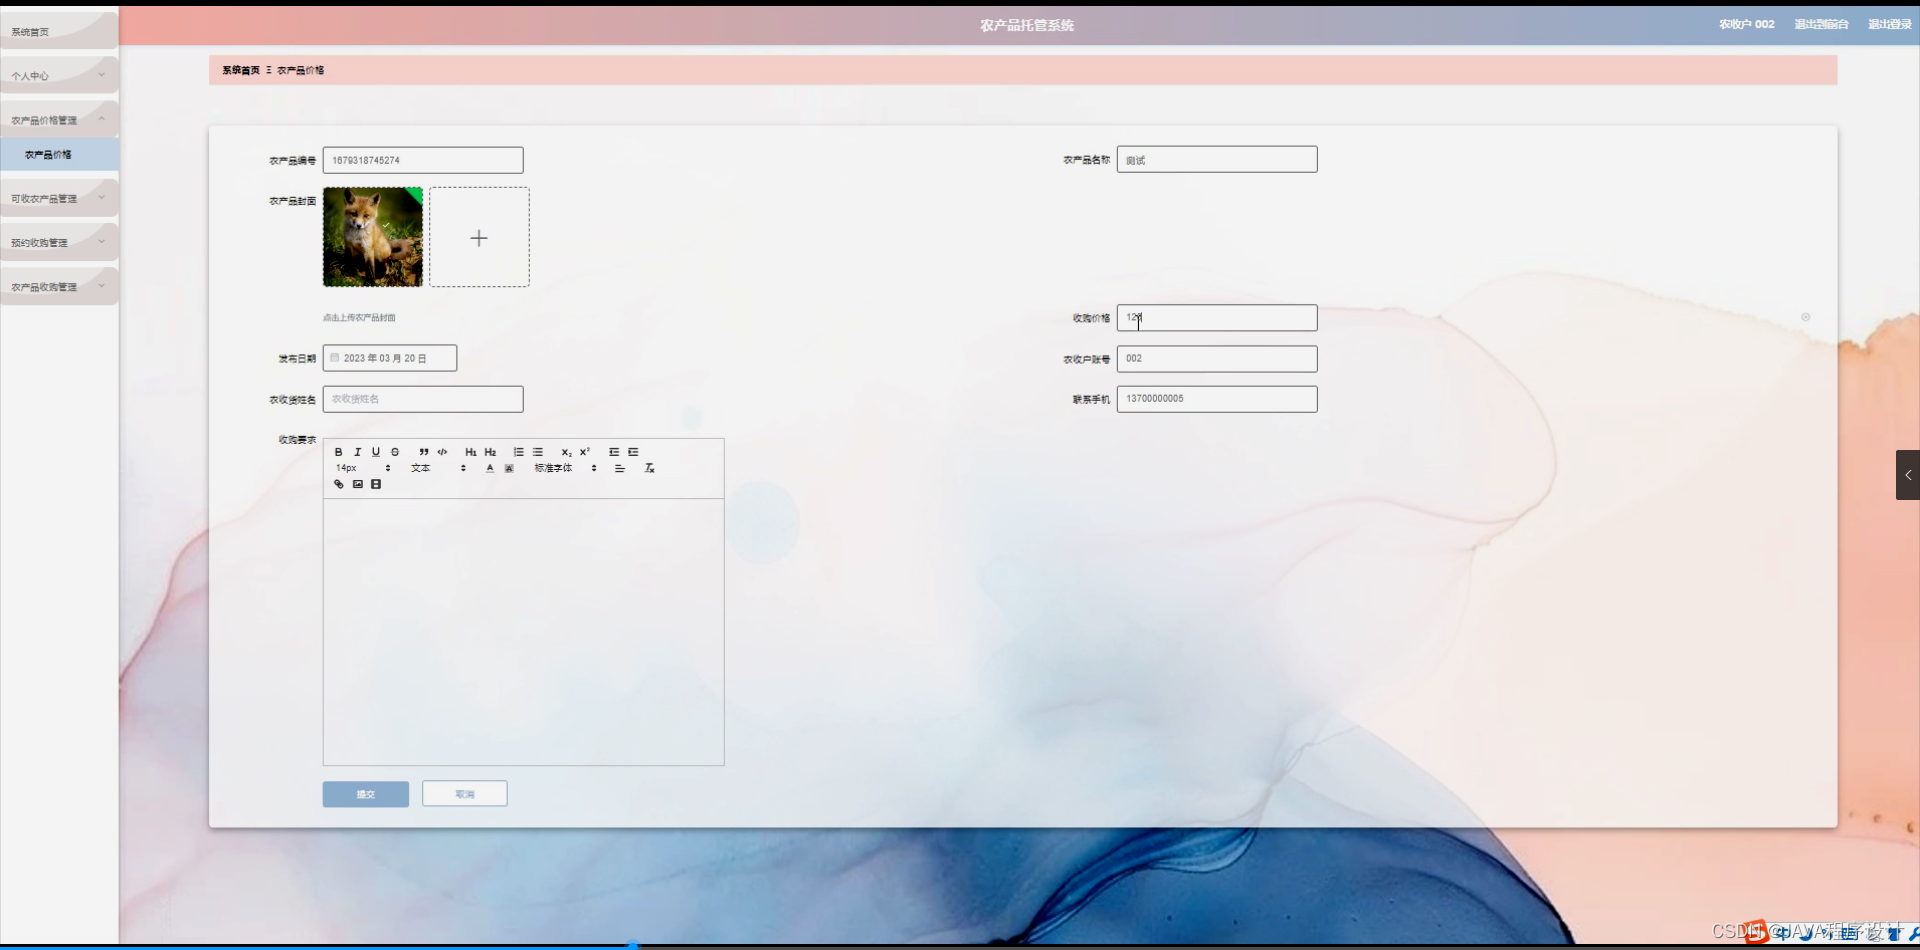
Task: Start a bulleted list
Action: coord(538,452)
